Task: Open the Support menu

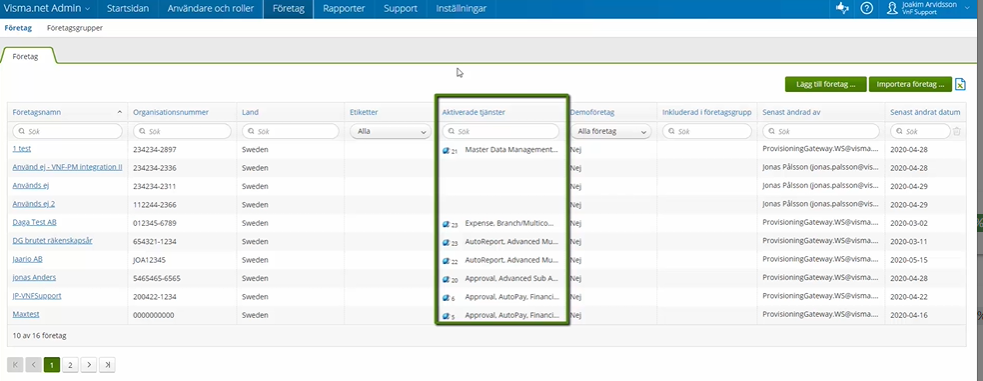Action: (401, 9)
